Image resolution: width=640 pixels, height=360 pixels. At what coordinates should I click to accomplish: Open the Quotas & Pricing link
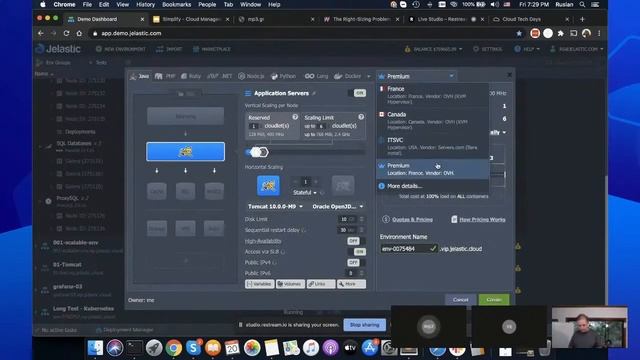click(x=408, y=220)
